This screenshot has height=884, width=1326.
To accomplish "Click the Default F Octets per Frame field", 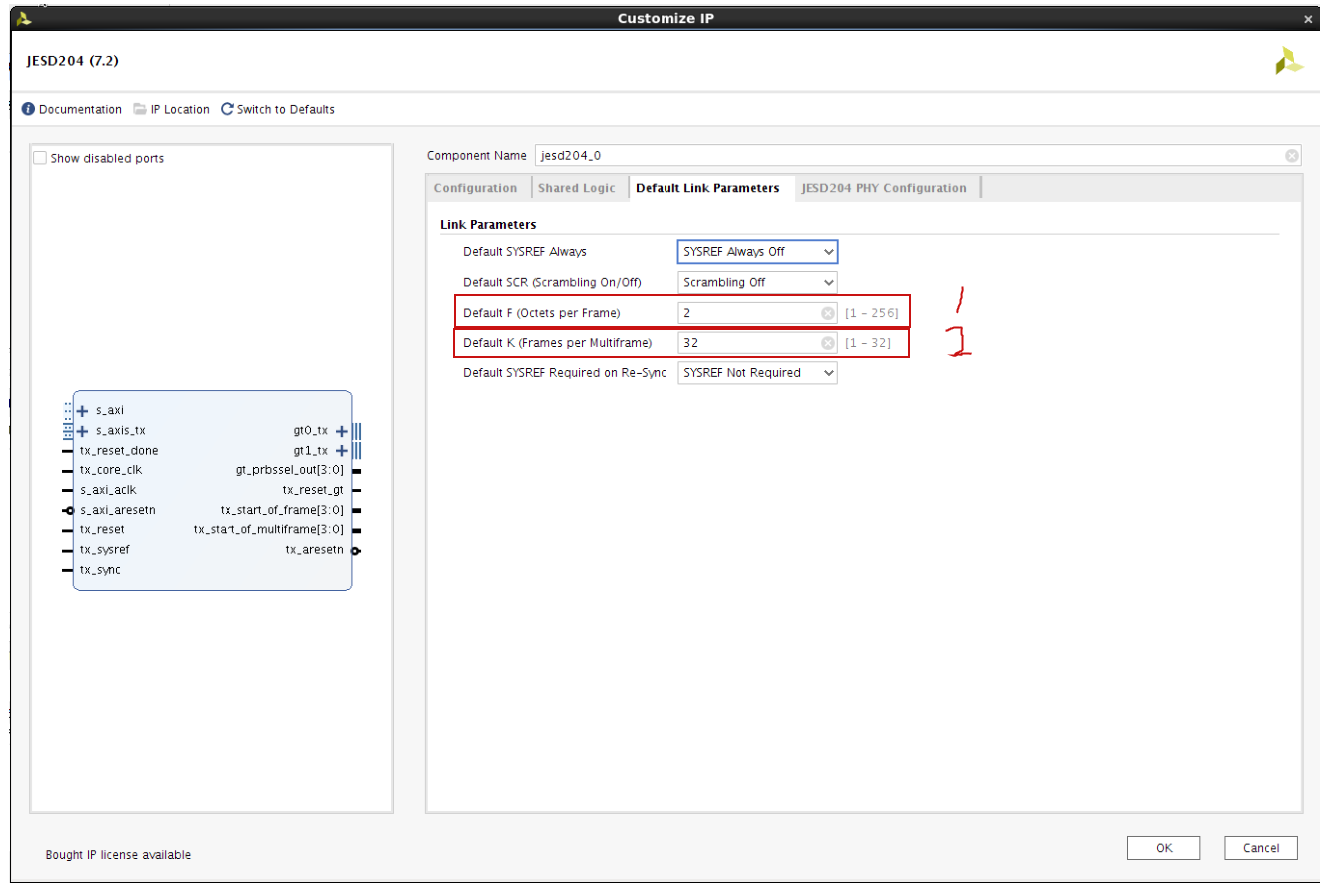I will (757, 313).
